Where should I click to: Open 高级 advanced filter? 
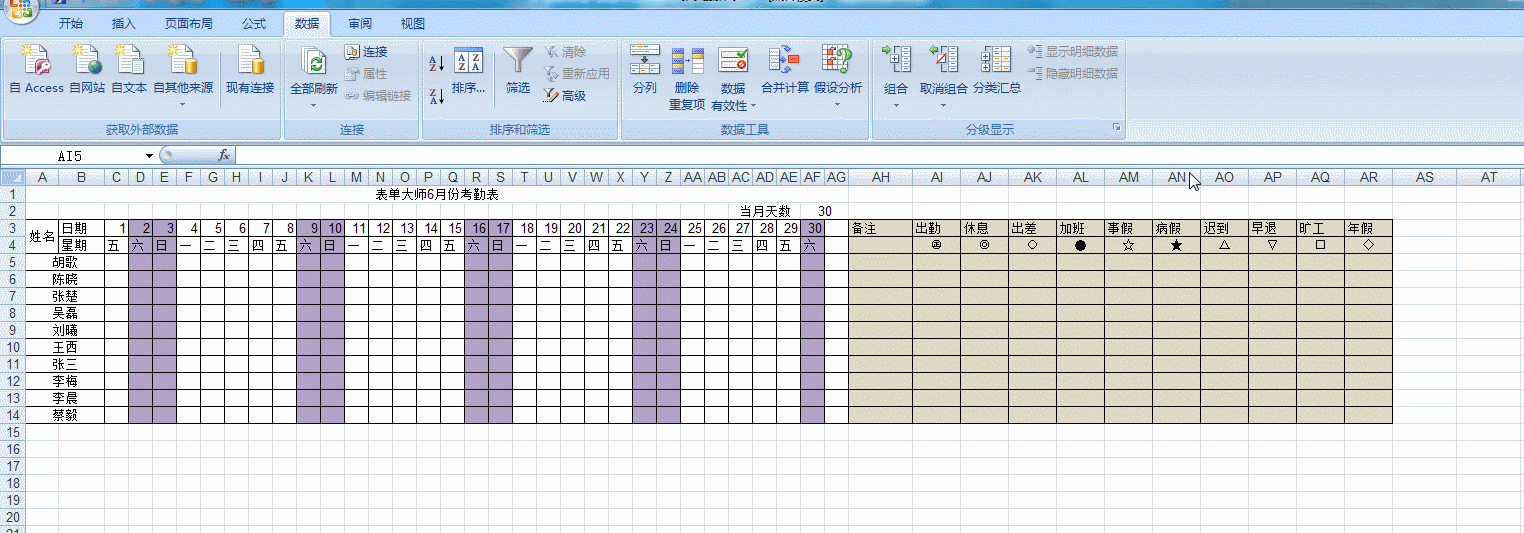tap(565, 96)
